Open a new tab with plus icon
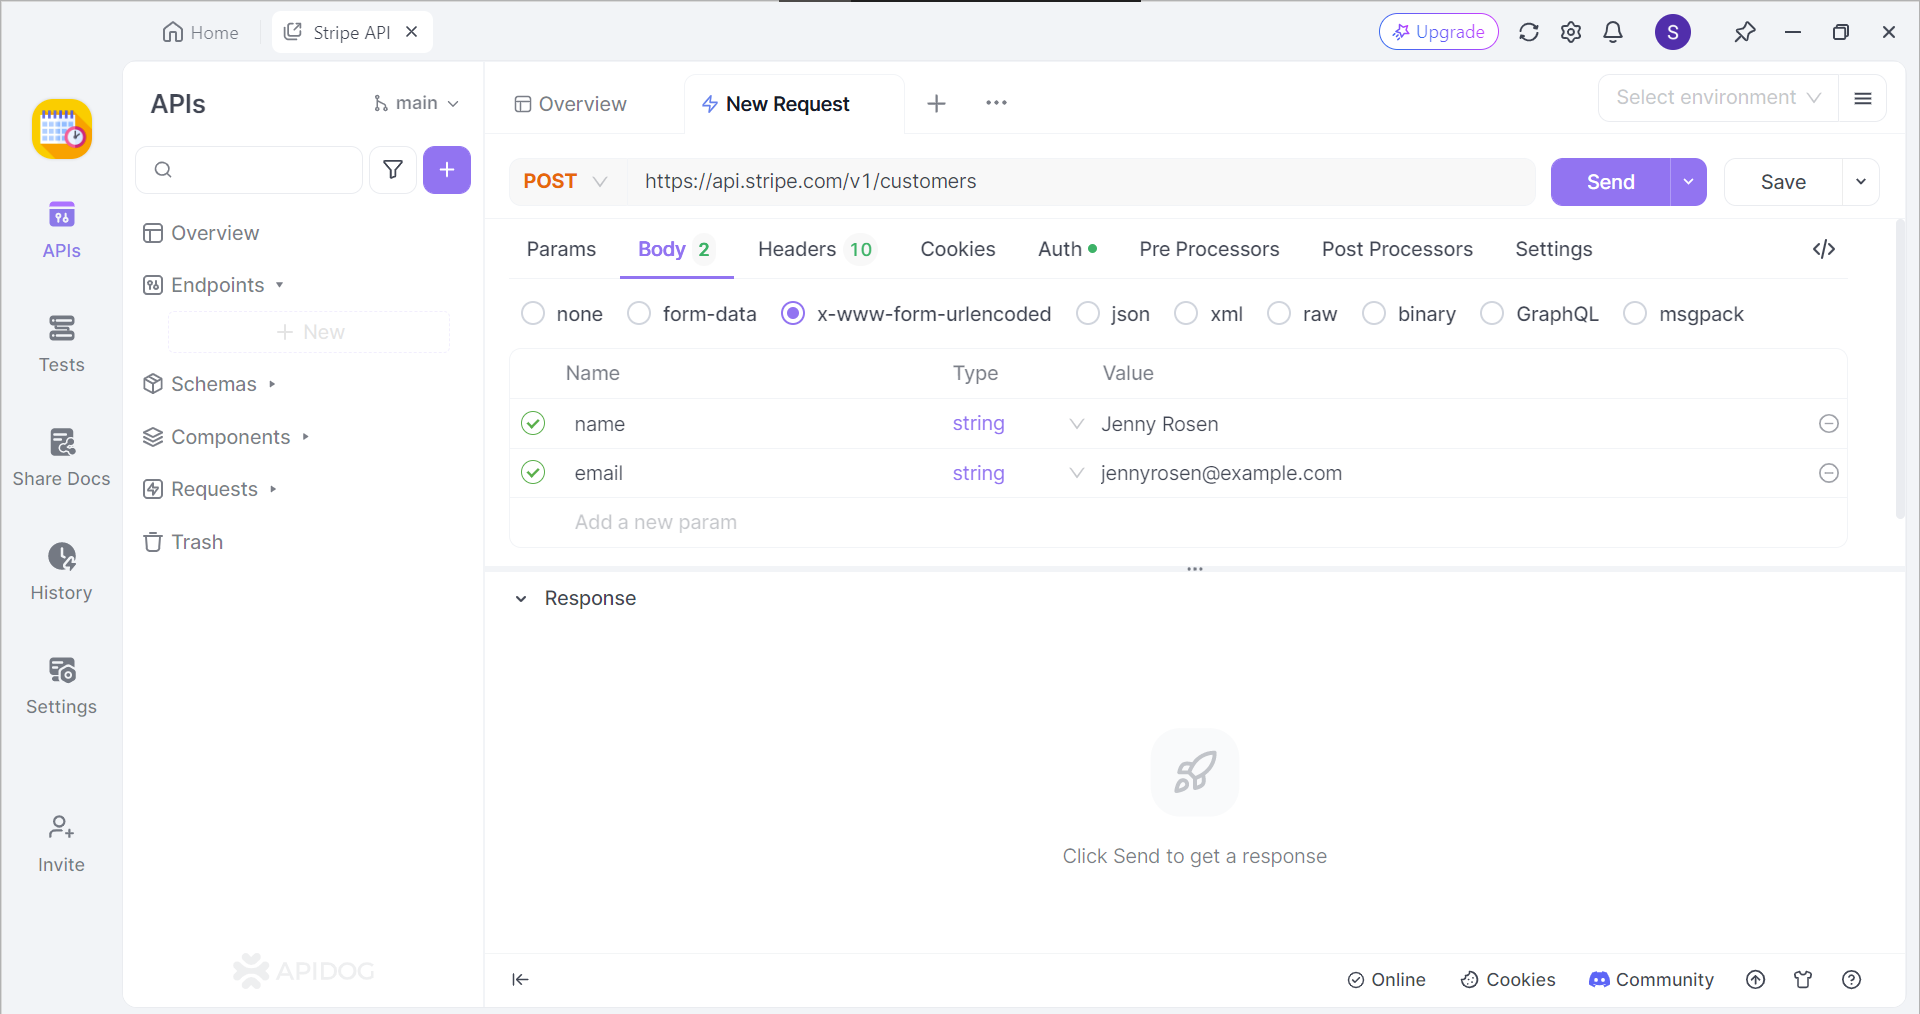The height and width of the screenshot is (1014, 1920). point(936,103)
